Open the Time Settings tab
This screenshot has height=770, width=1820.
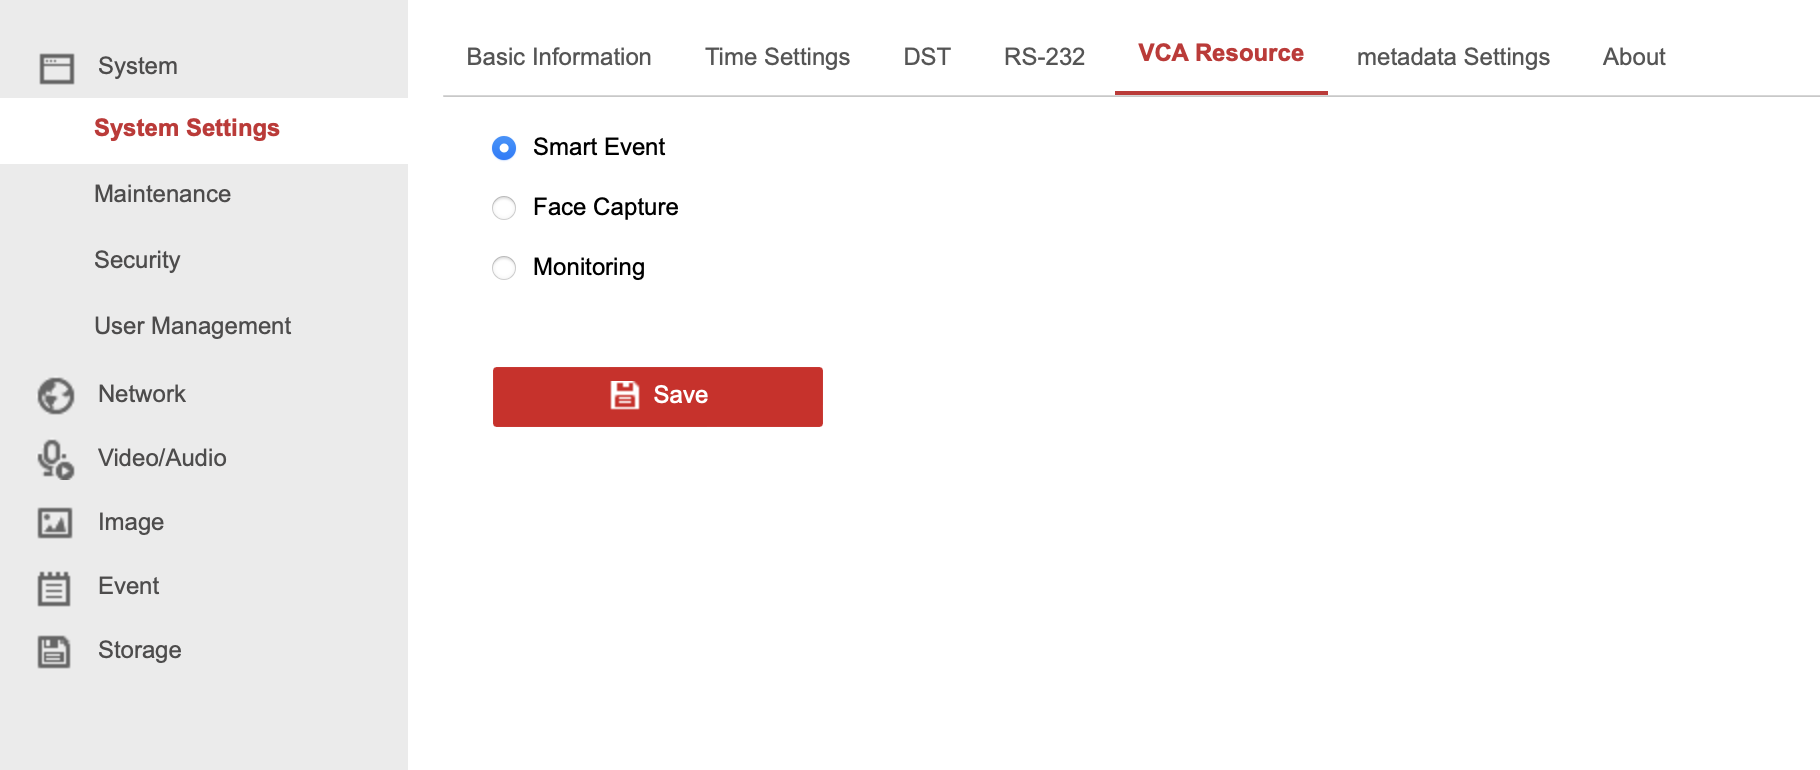coord(777,57)
